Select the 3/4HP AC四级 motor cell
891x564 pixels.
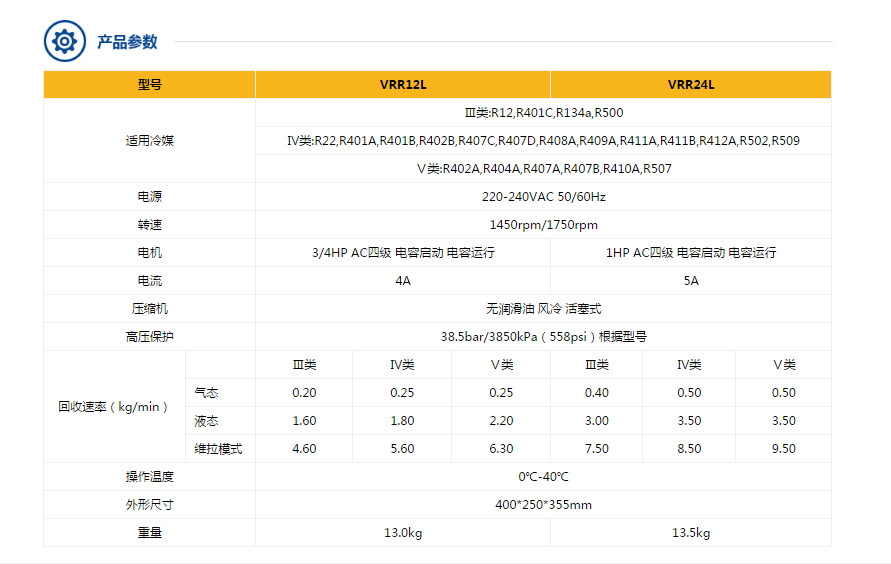tap(403, 253)
